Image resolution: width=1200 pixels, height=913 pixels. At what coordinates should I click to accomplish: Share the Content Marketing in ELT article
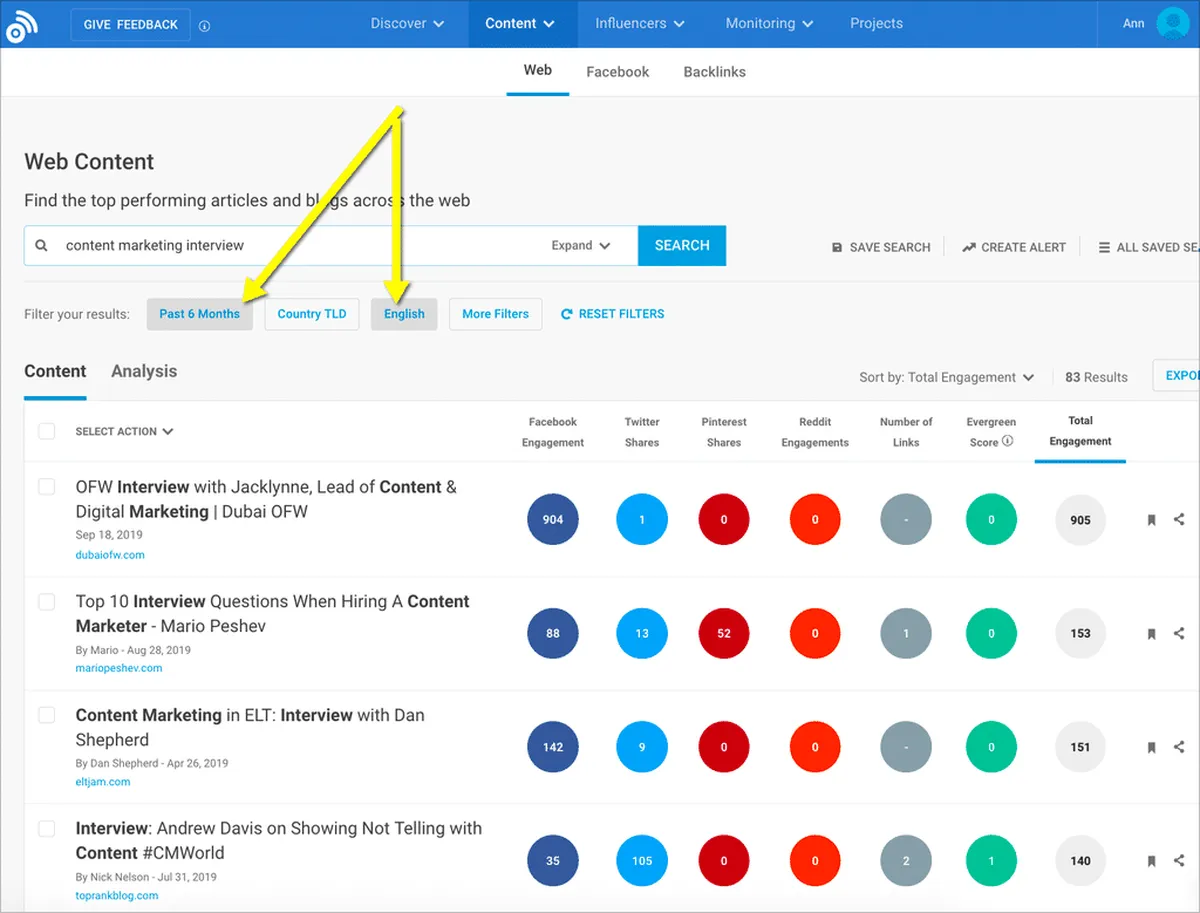pyautogui.click(x=1179, y=747)
